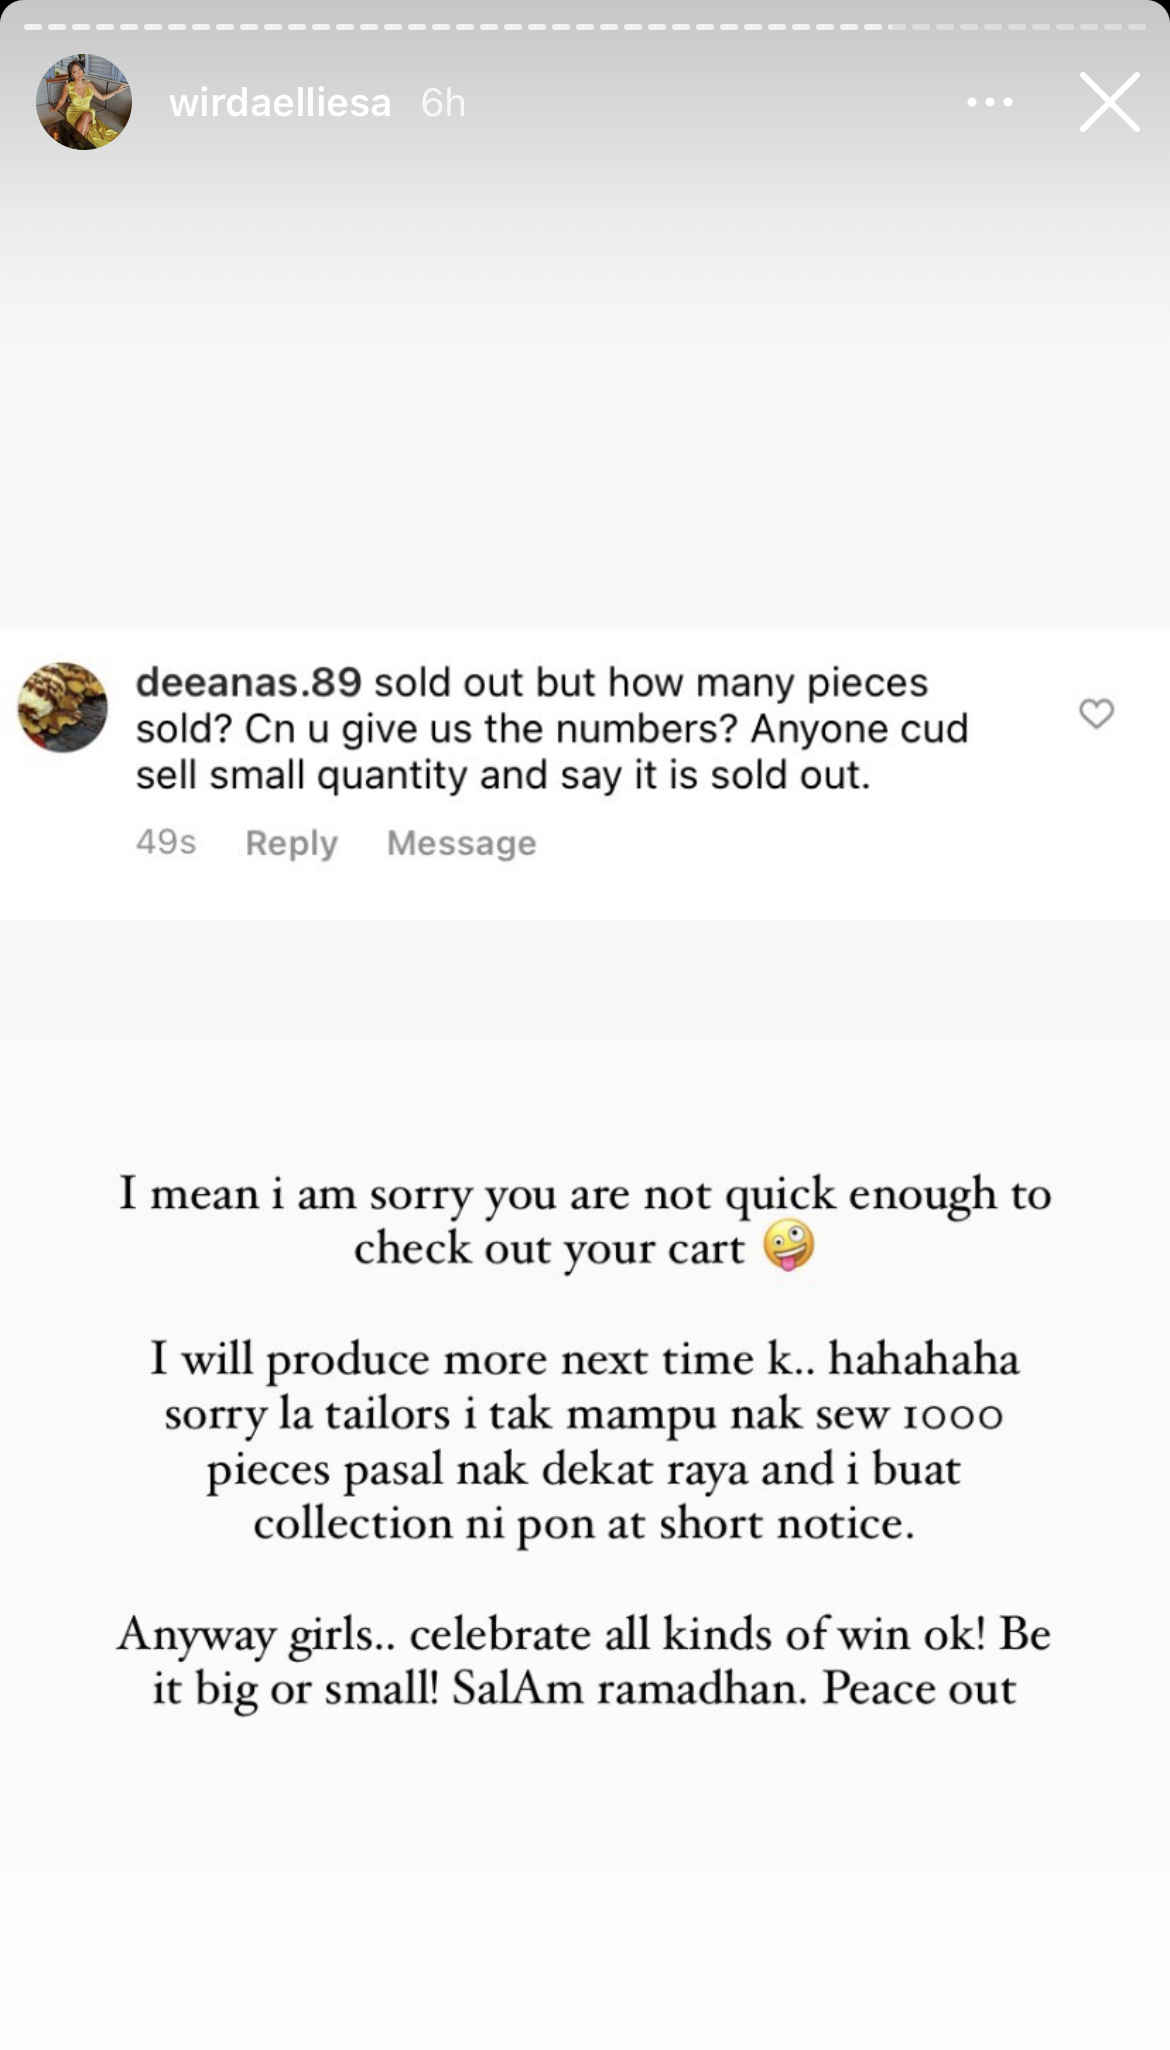
Task: Like the deeanas.89 comment with heart icon
Action: (x=1096, y=713)
